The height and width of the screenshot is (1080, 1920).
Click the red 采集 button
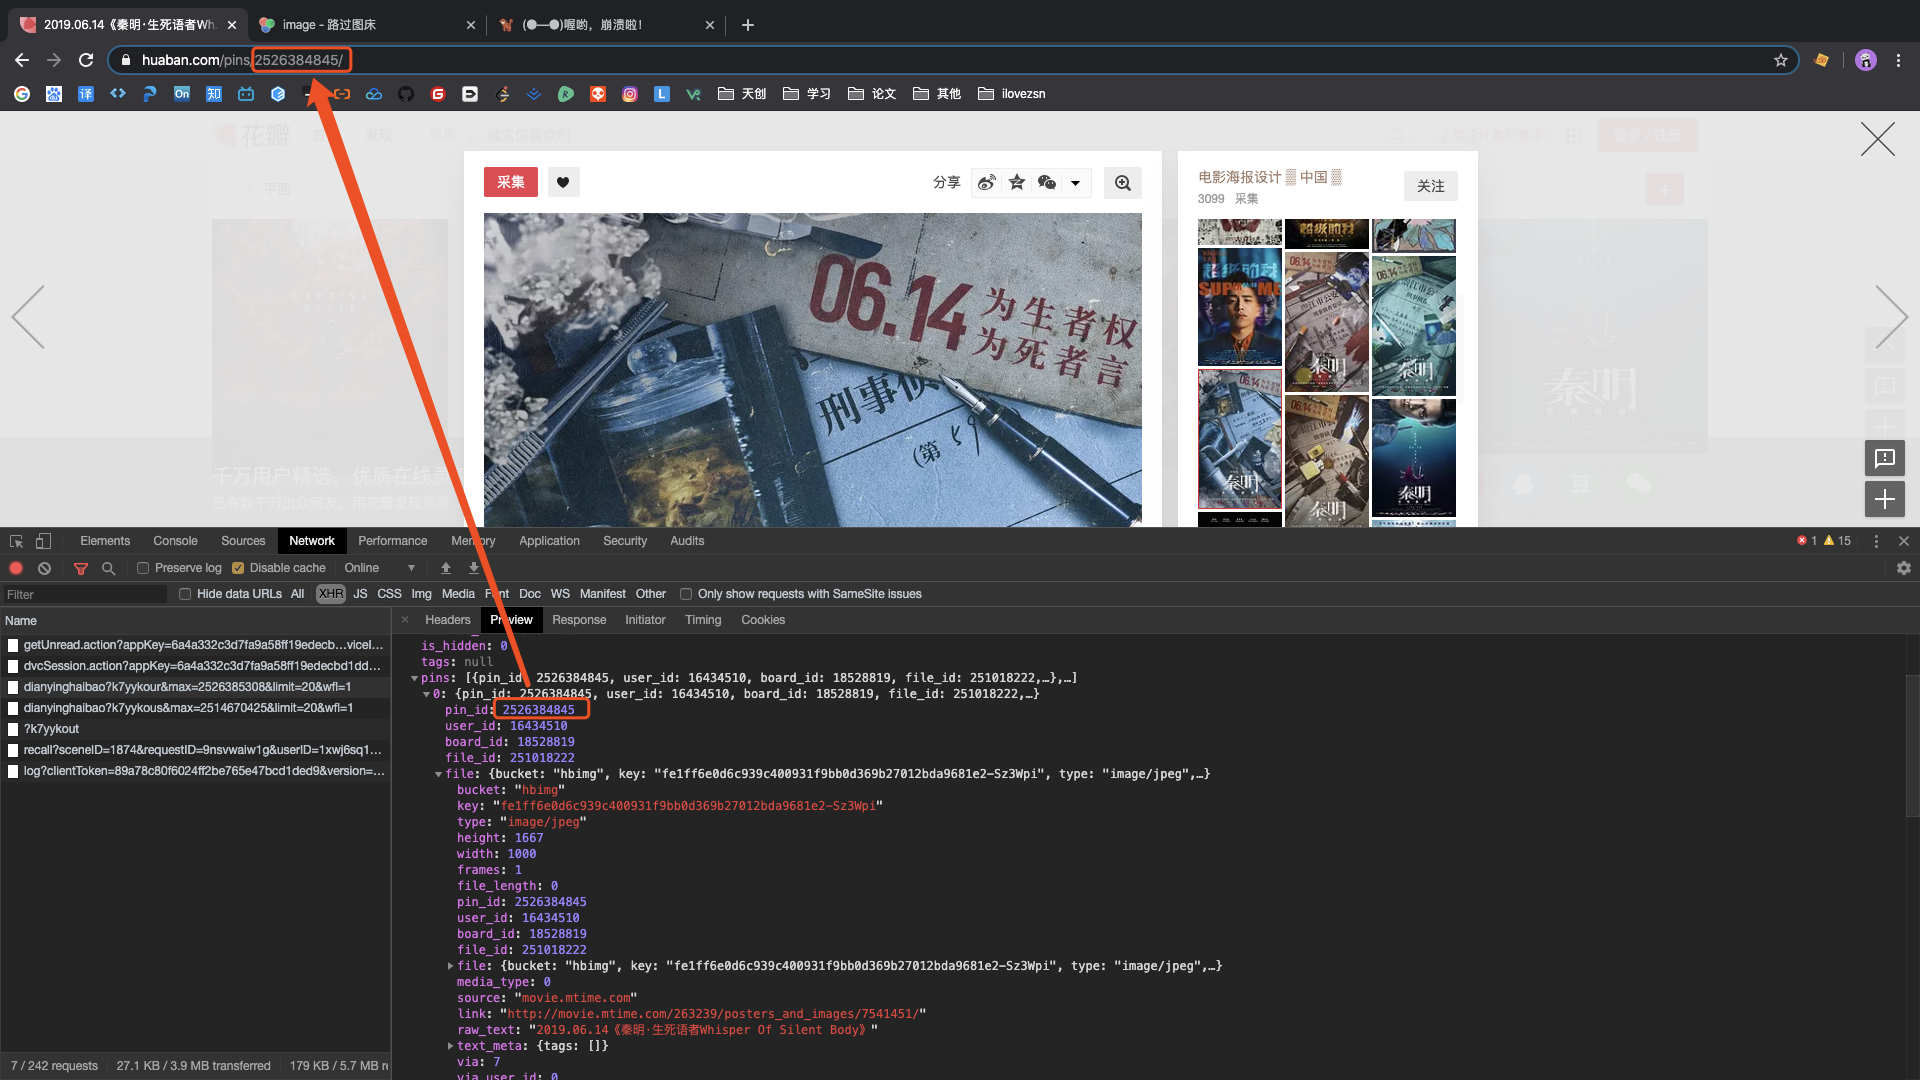[x=510, y=182]
